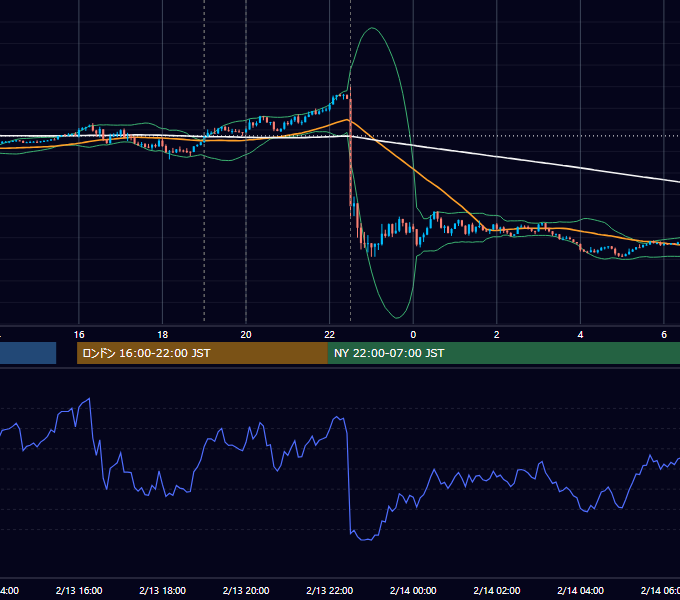The image size is (680, 600).
Task: Click the 2/14 02:00 time label
Action: [x=497, y=590]
